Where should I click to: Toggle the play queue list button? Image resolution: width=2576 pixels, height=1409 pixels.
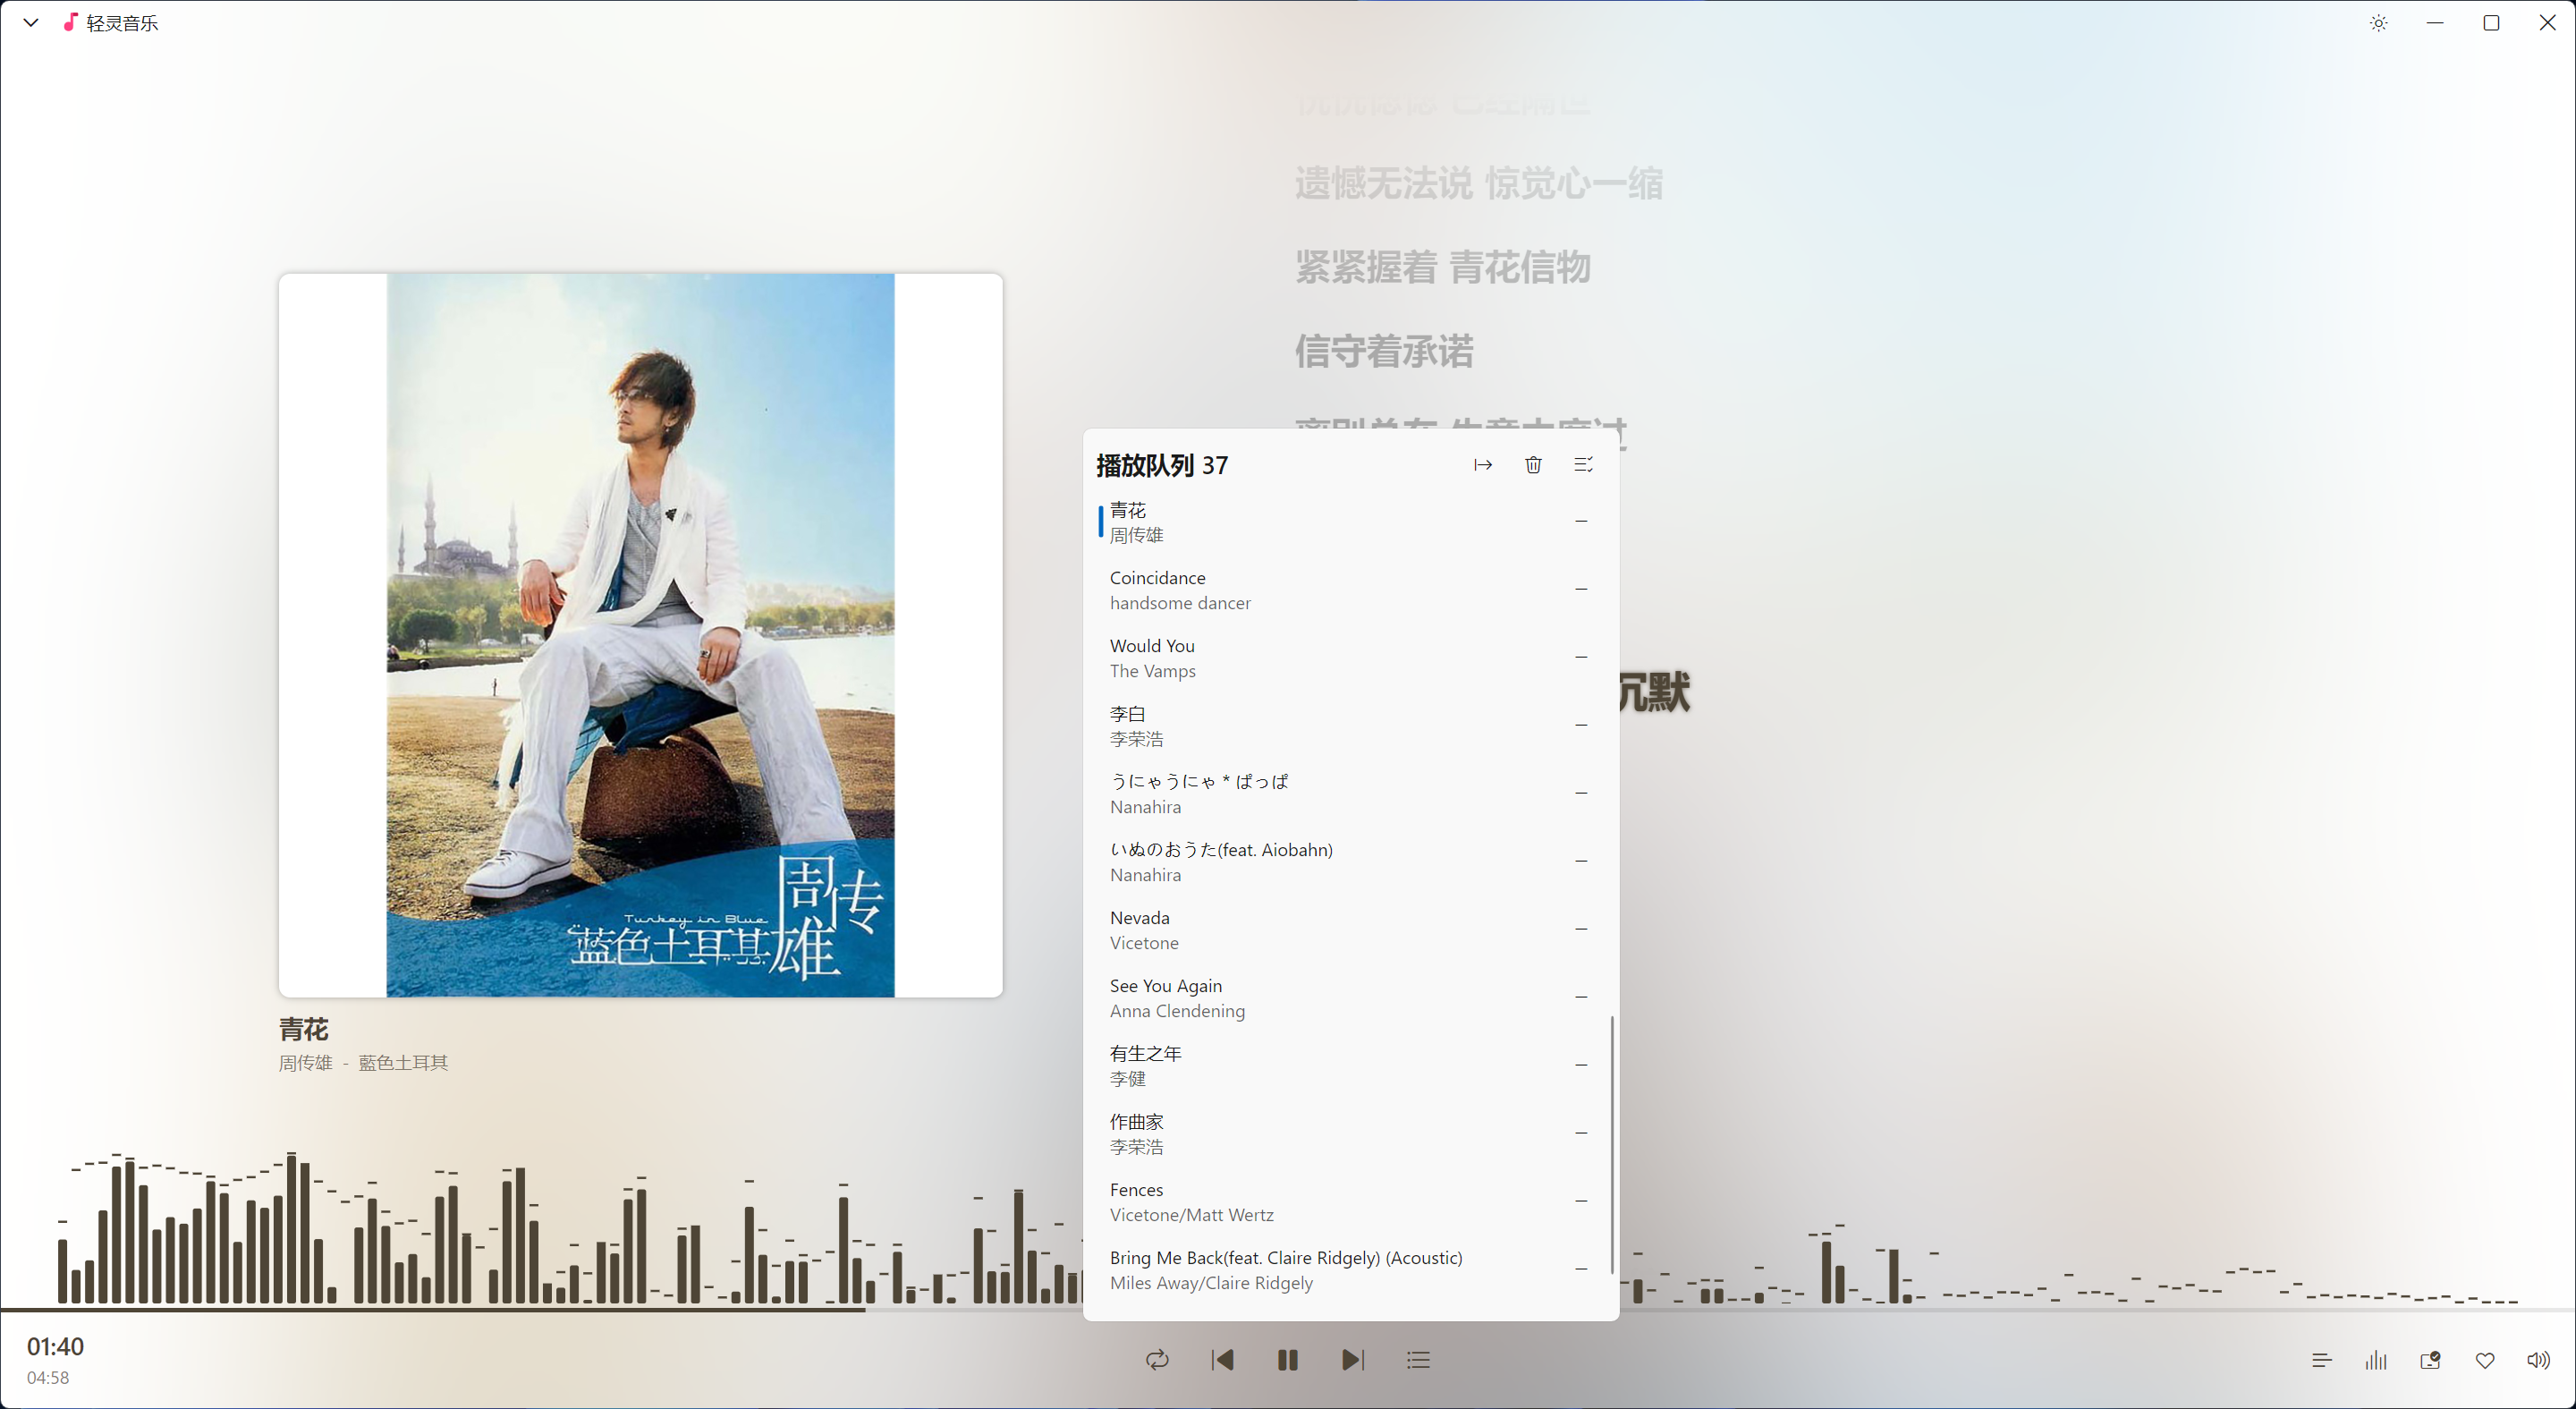(x=1418, y=1360)
